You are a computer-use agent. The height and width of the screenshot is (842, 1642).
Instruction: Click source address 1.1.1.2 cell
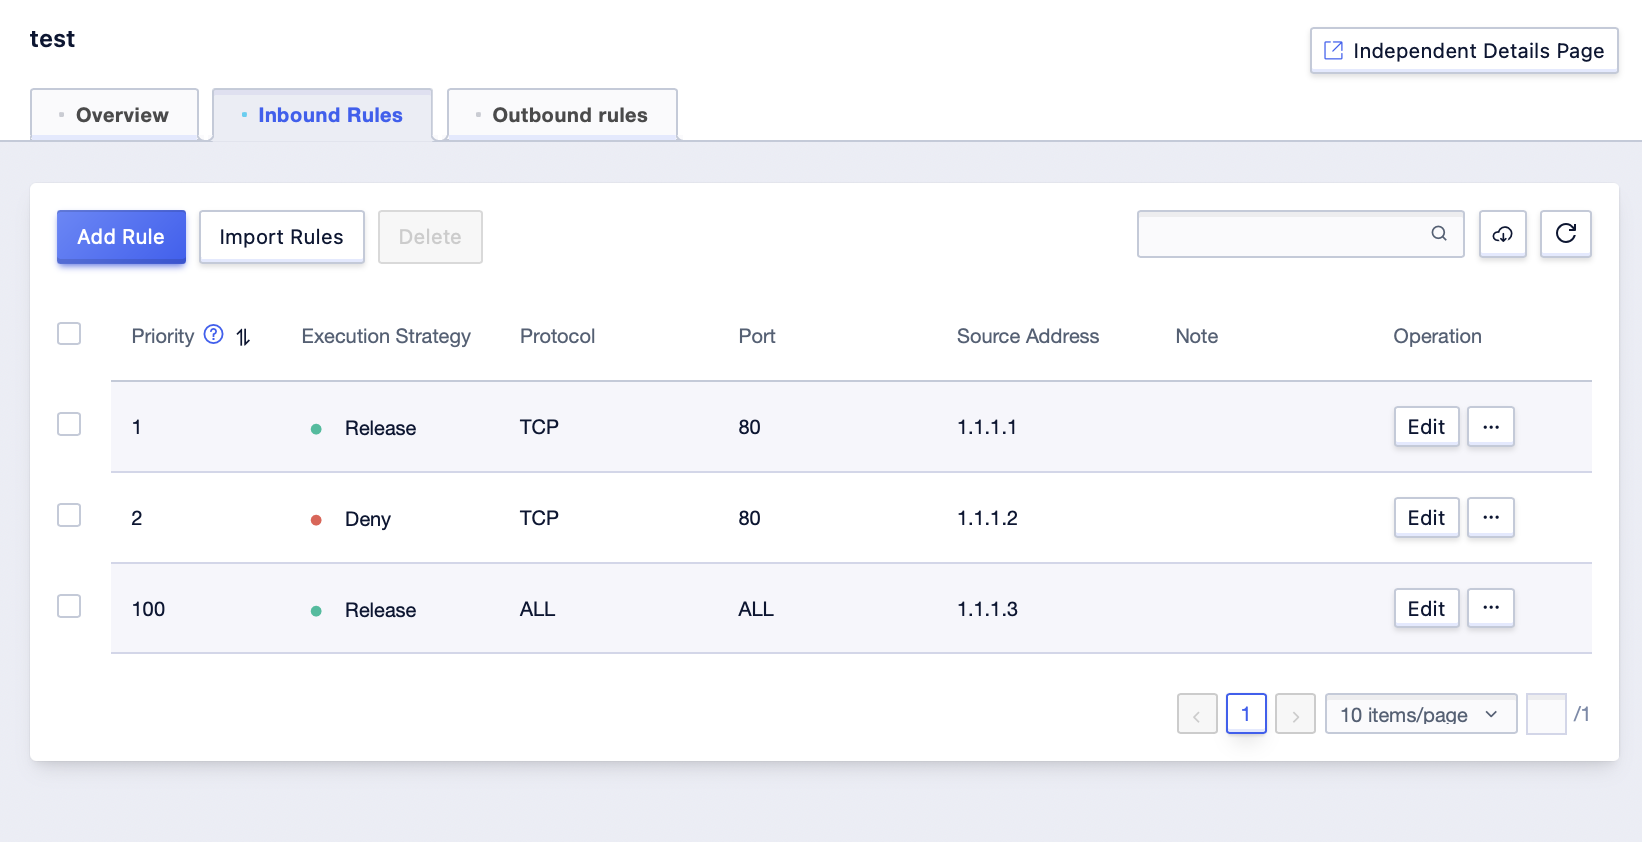[987, 518]
